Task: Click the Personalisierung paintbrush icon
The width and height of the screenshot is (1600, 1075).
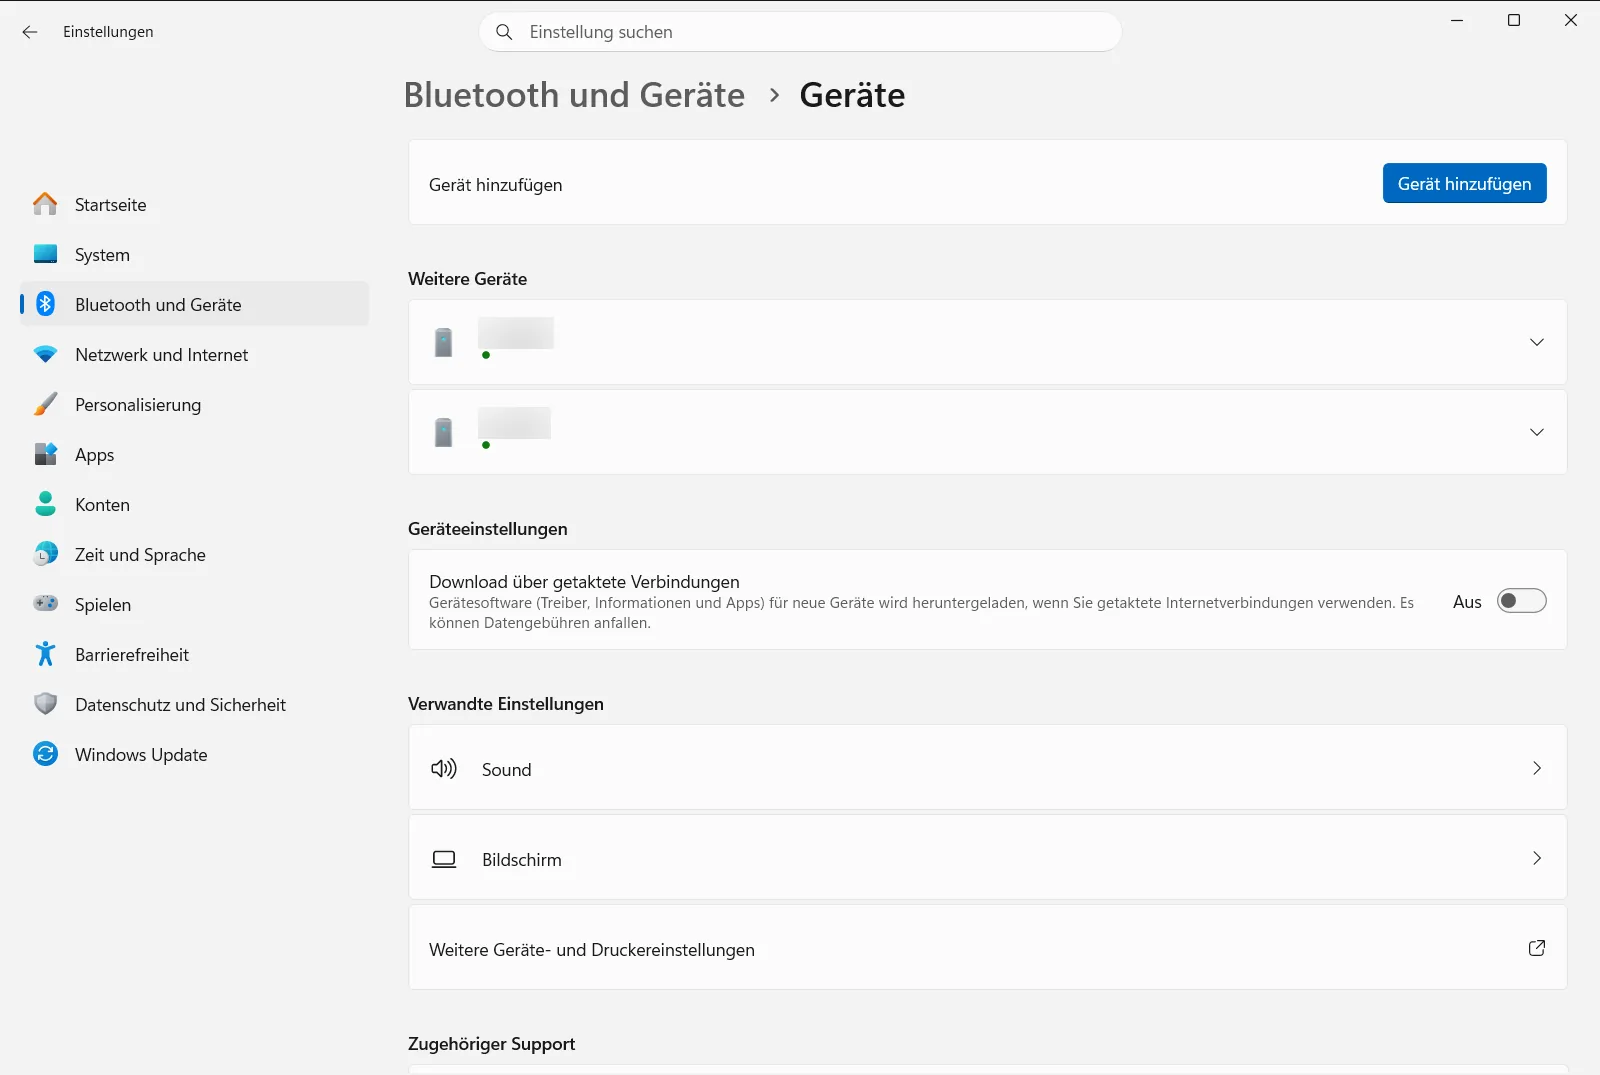Action: (45, 404)
